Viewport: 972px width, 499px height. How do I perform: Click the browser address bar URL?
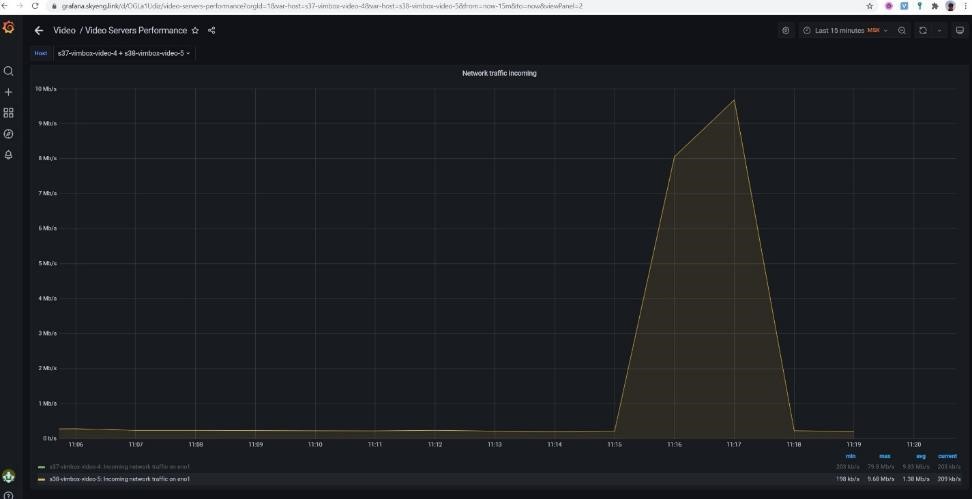(x=322, y=6)
